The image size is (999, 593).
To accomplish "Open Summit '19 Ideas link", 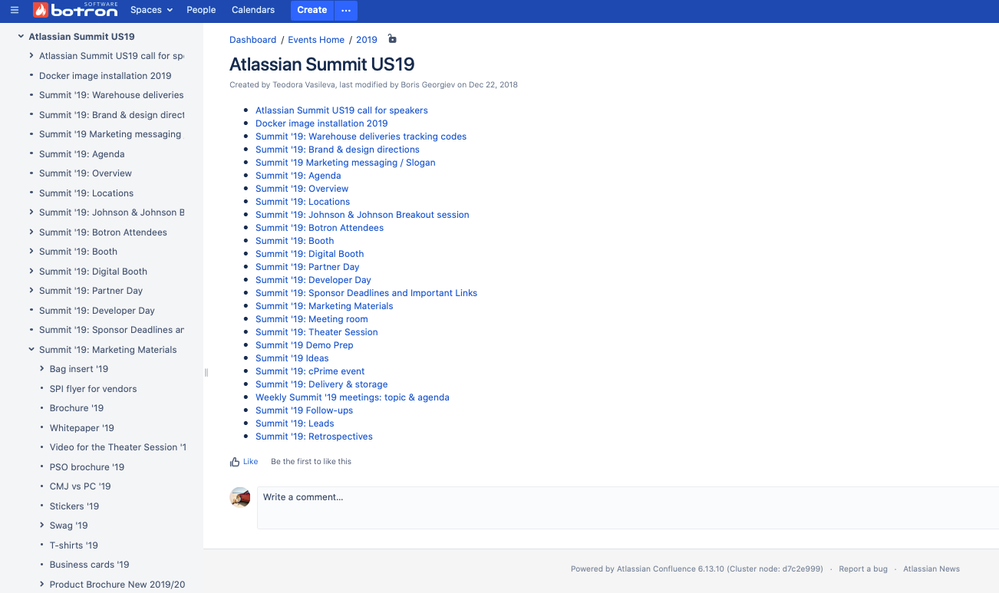I will (x=292, y=358).
